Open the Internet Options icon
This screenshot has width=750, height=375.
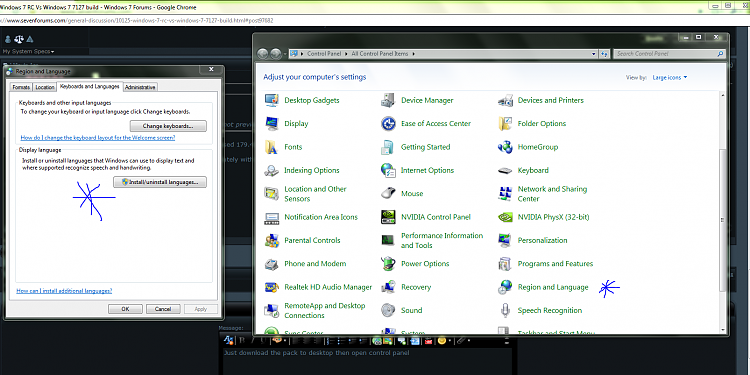388,170
